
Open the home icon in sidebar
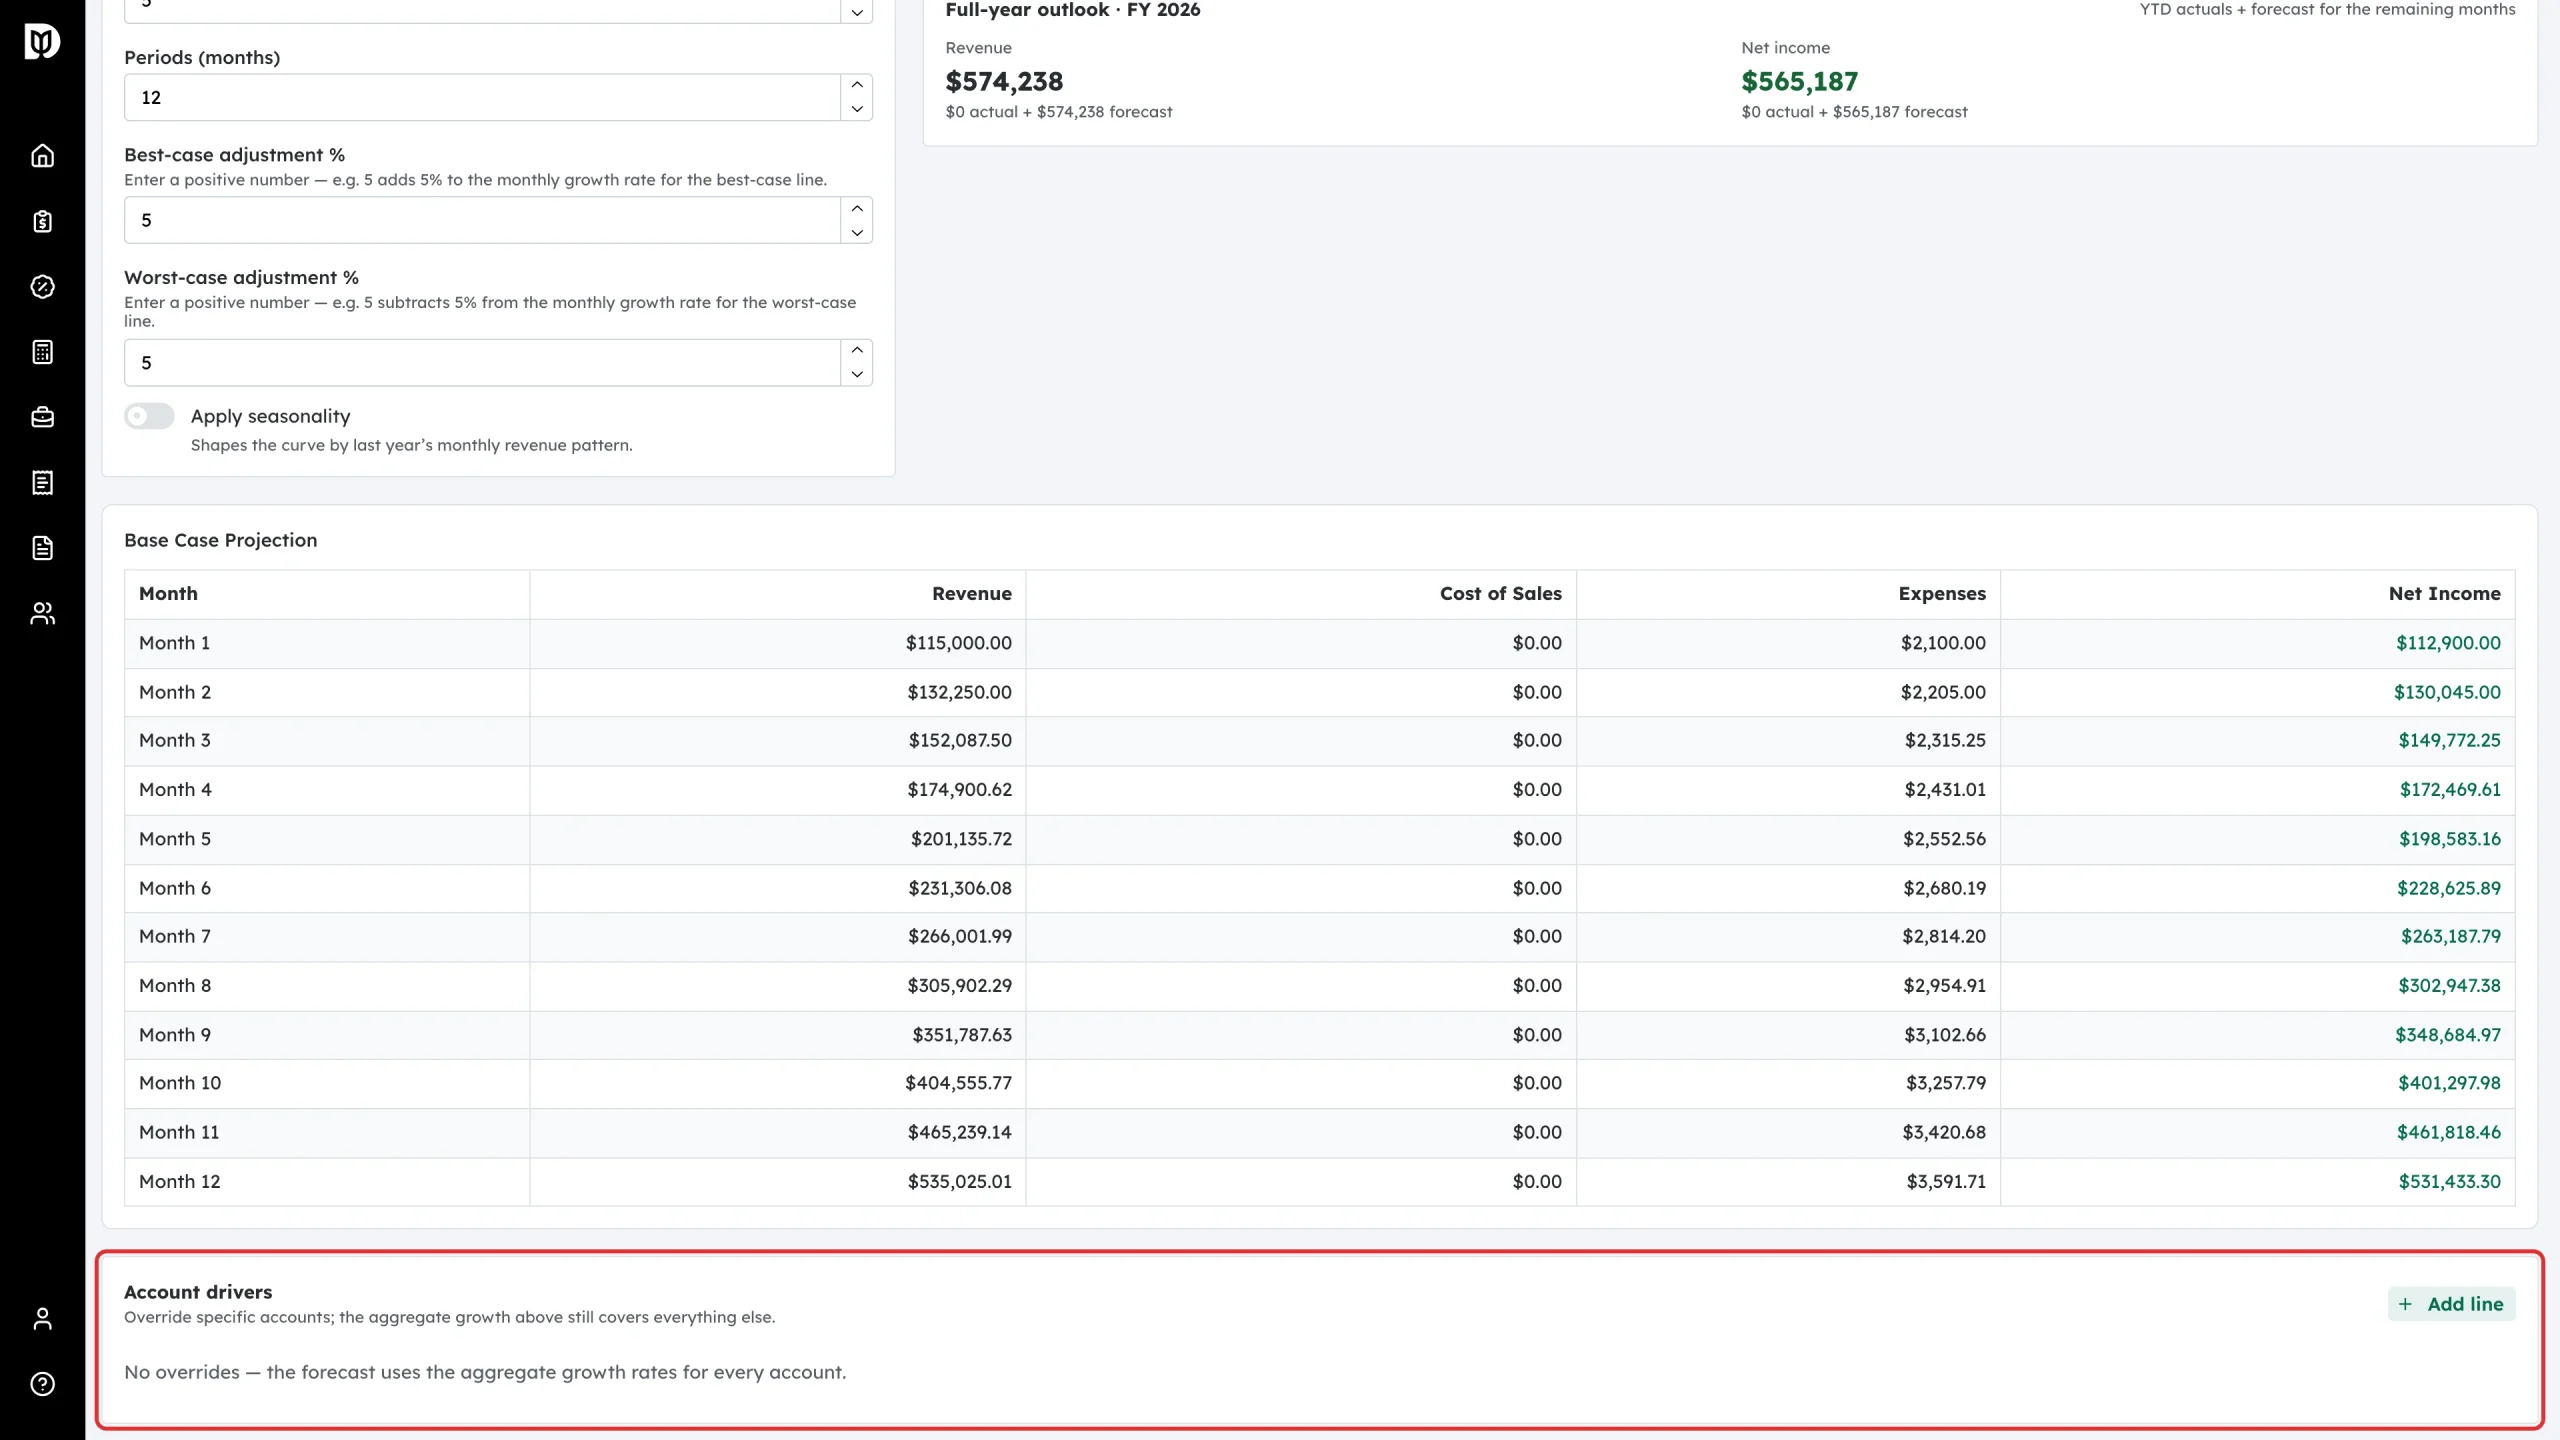42,156
